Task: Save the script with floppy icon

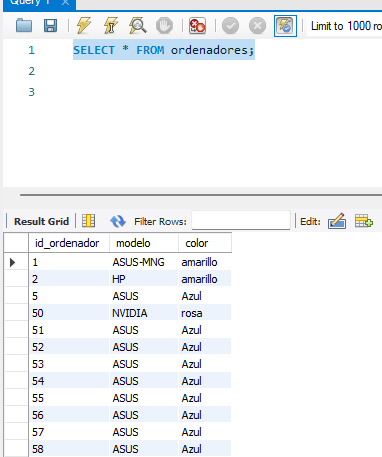Action: [x=50, y=26]
